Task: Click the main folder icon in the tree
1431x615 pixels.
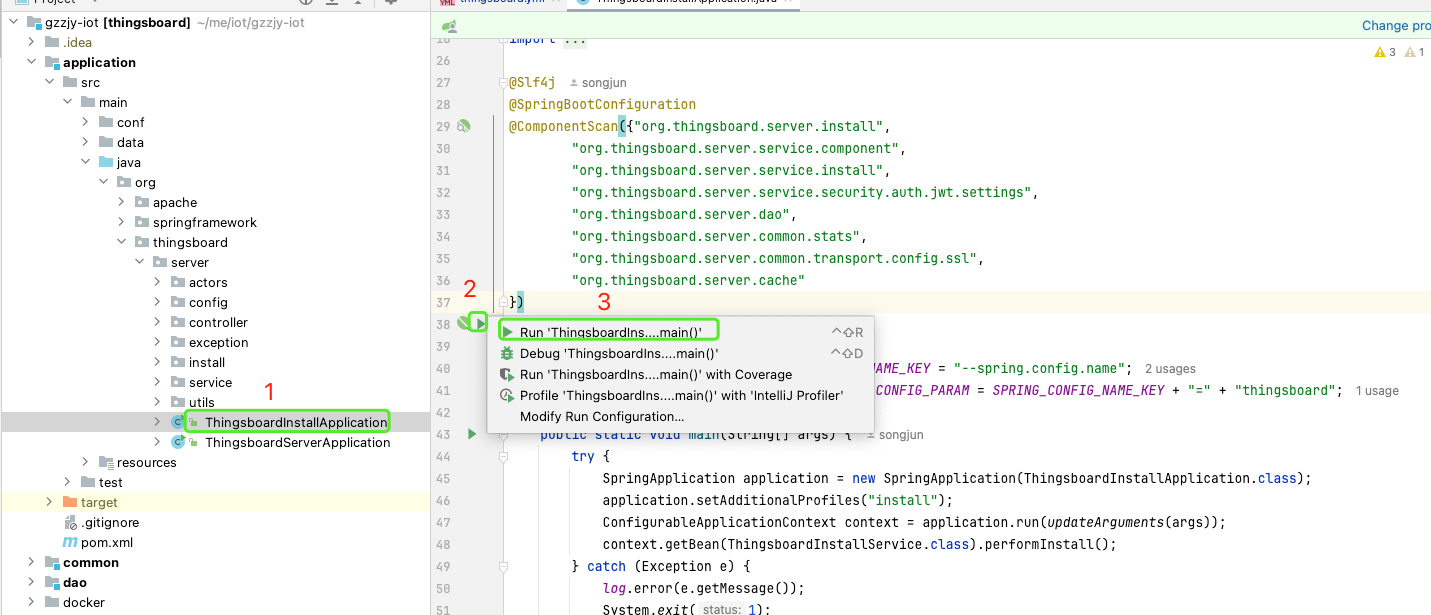Action: pos(88,102)
